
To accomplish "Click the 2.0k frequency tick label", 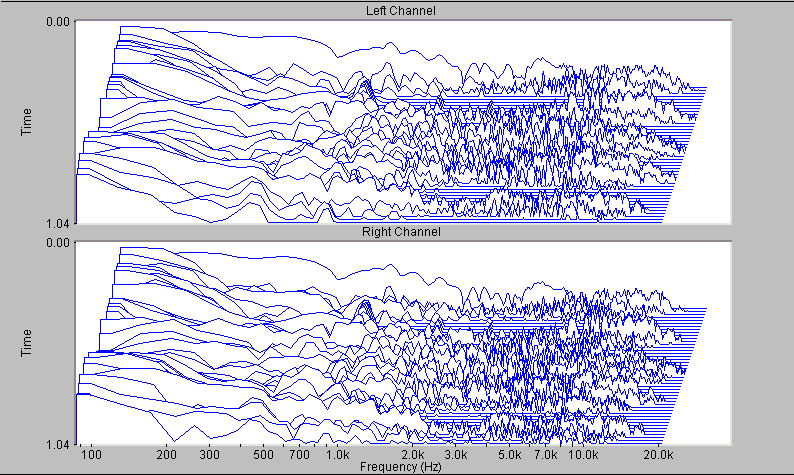I will 413,455.
